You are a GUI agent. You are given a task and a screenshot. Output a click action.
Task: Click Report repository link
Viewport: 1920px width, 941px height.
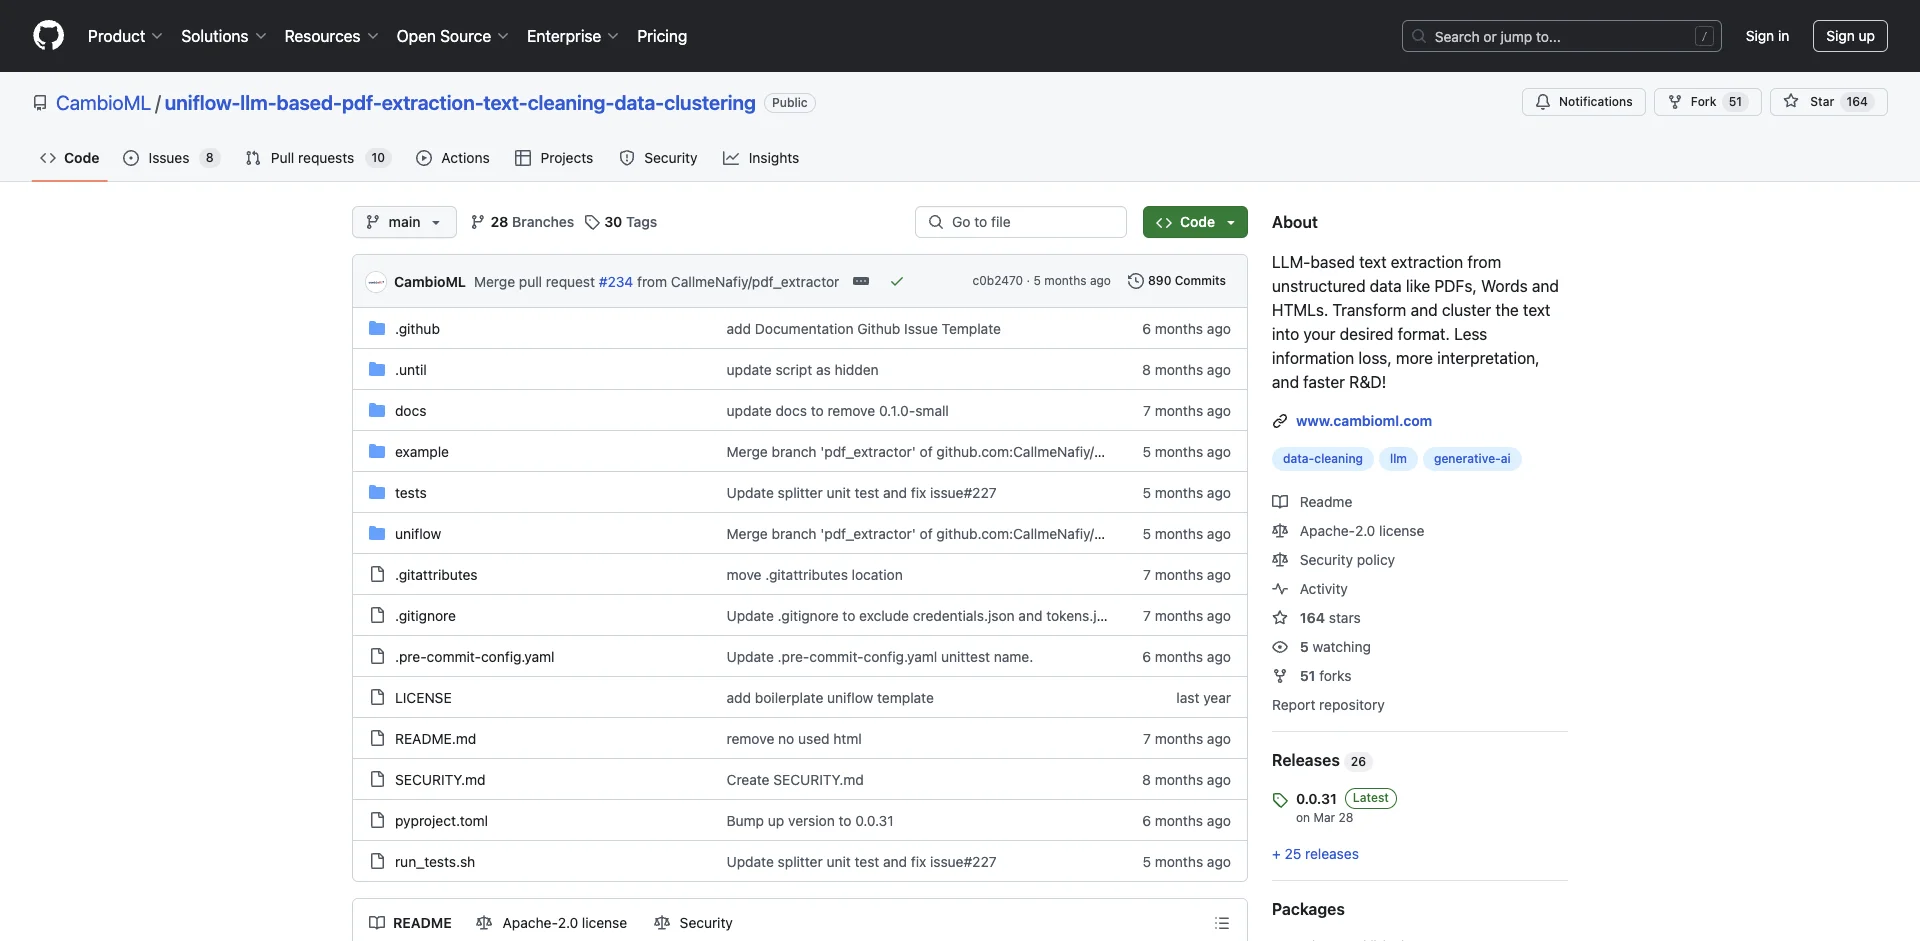[1328, 705]
